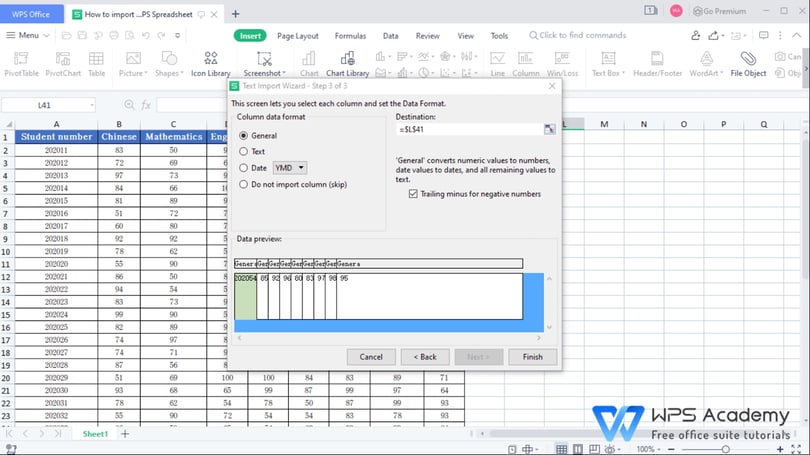Screen dimensions: 810x455
Task: Open the Menu dropdown at top left
Action: tap(27, 35)
